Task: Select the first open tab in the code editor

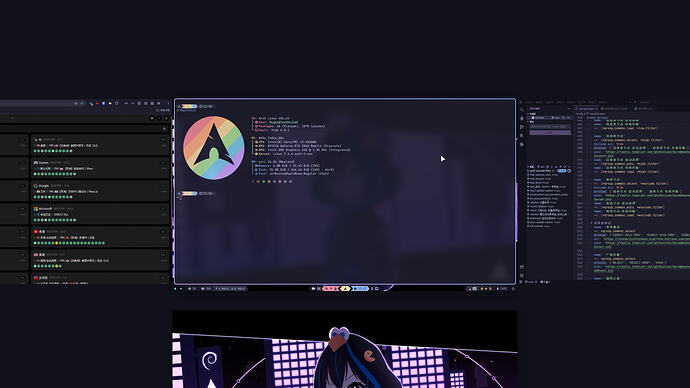Action: point(587,109)
